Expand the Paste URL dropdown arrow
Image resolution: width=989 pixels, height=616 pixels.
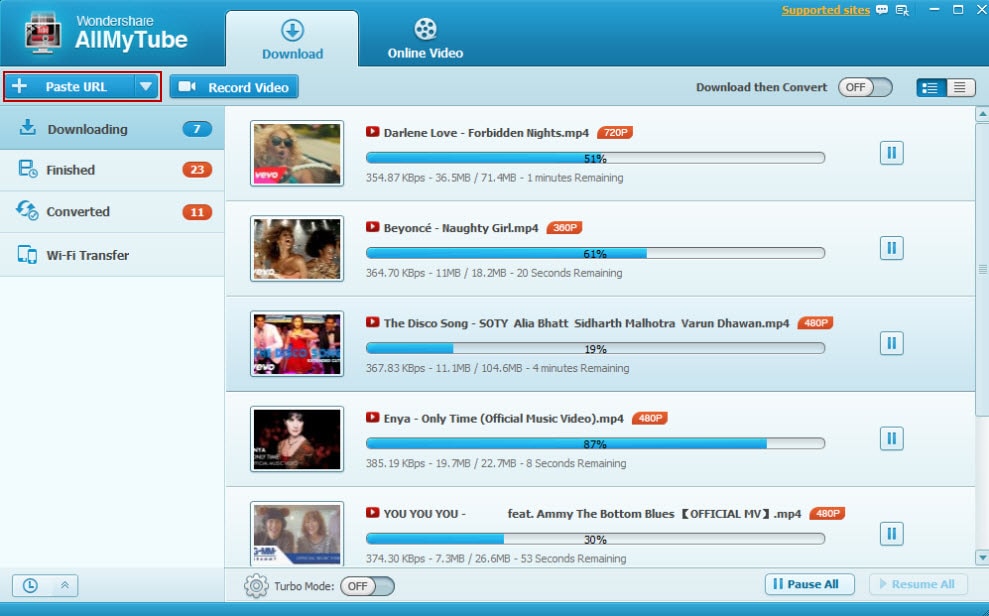pyautogui.click(x=146, y=86)
